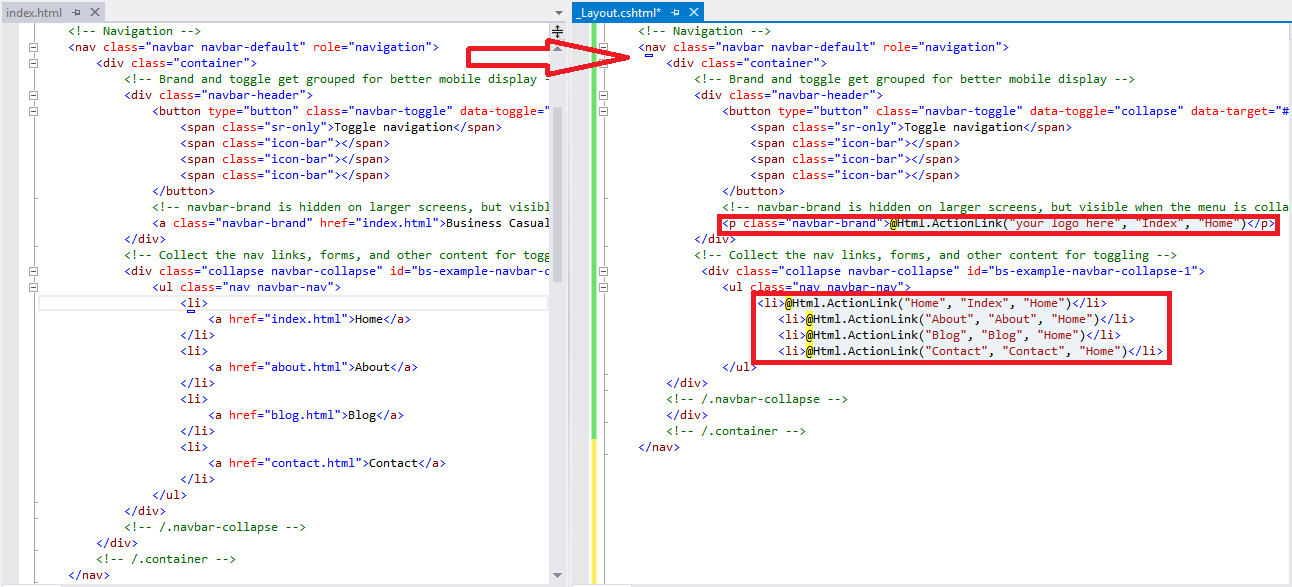The width and height of the screenshot is (1292, 587).
Task: Click the closing </nav> tag in _Layout.cshtml
Action: coord(659,447)
